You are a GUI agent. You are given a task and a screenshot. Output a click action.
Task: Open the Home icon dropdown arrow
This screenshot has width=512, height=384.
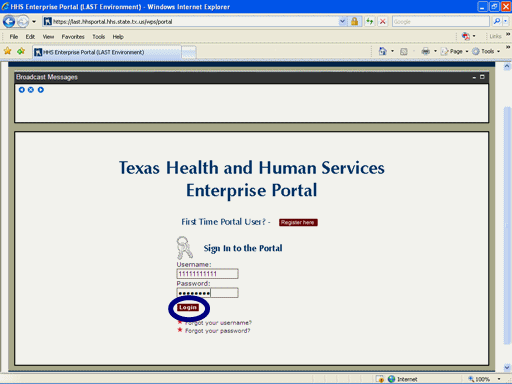[x=392, y=51]
